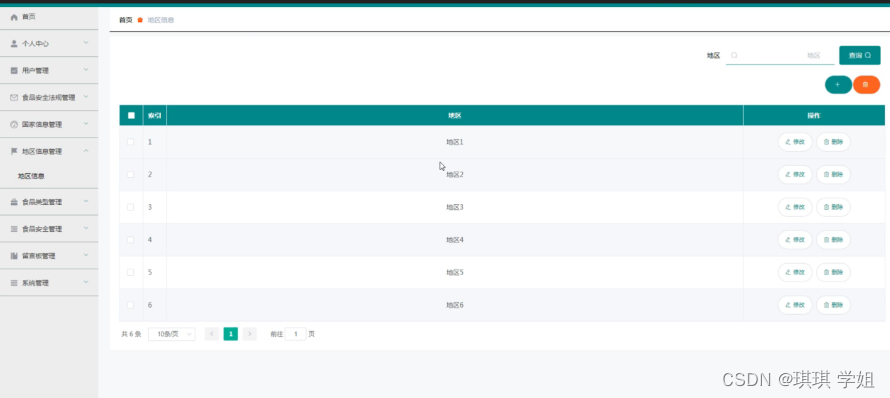Click the orange batch delete button
This screenshot has height=398, width=890.
coord(866,85)
